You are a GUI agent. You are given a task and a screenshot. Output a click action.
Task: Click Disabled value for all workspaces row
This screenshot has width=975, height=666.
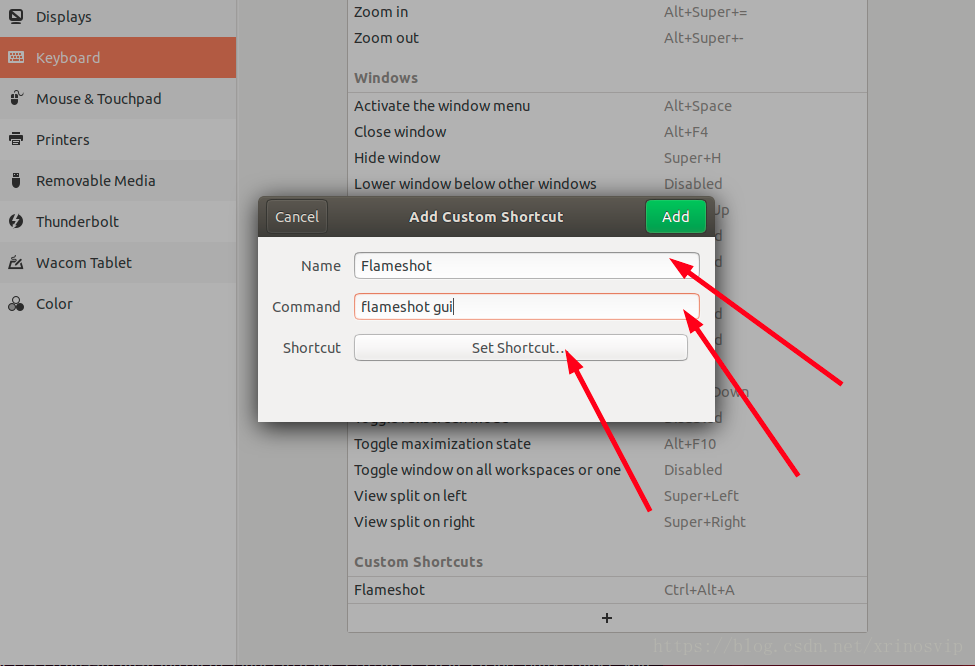point(693,470)
